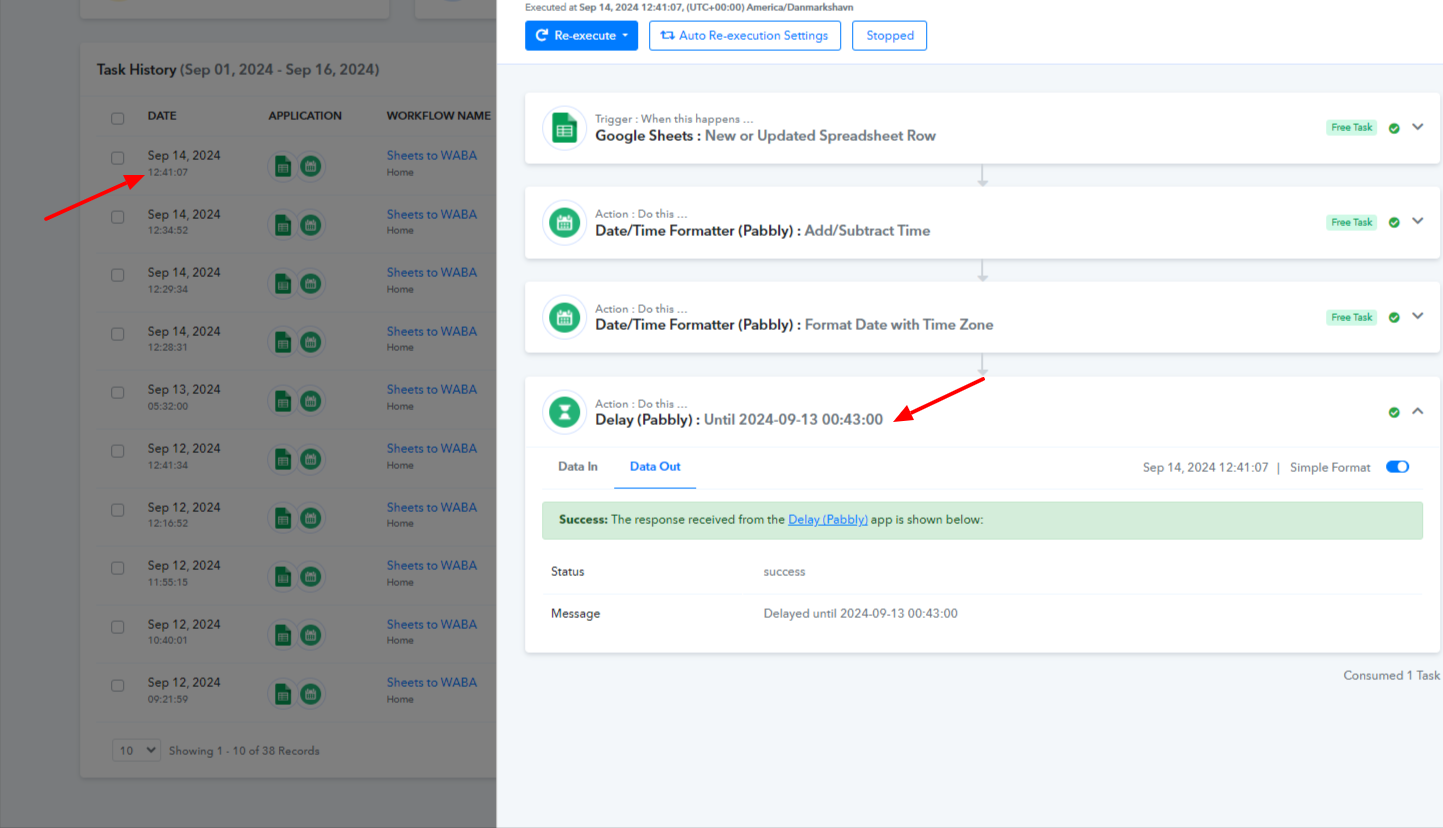Screen dimensions: 1443x828
Task: Check the box for the Sep 14 12:41:07 task
Action: [x=118, y=158]
